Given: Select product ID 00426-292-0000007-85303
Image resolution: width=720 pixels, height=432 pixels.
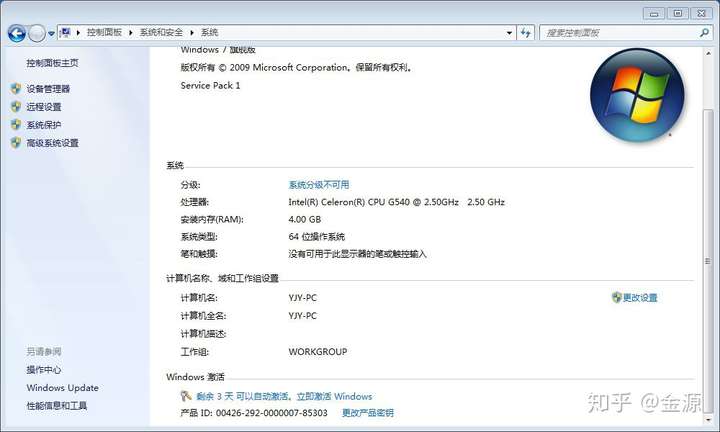Looking at the screenshot, I should pyautogui.click(x=271, y=413).
